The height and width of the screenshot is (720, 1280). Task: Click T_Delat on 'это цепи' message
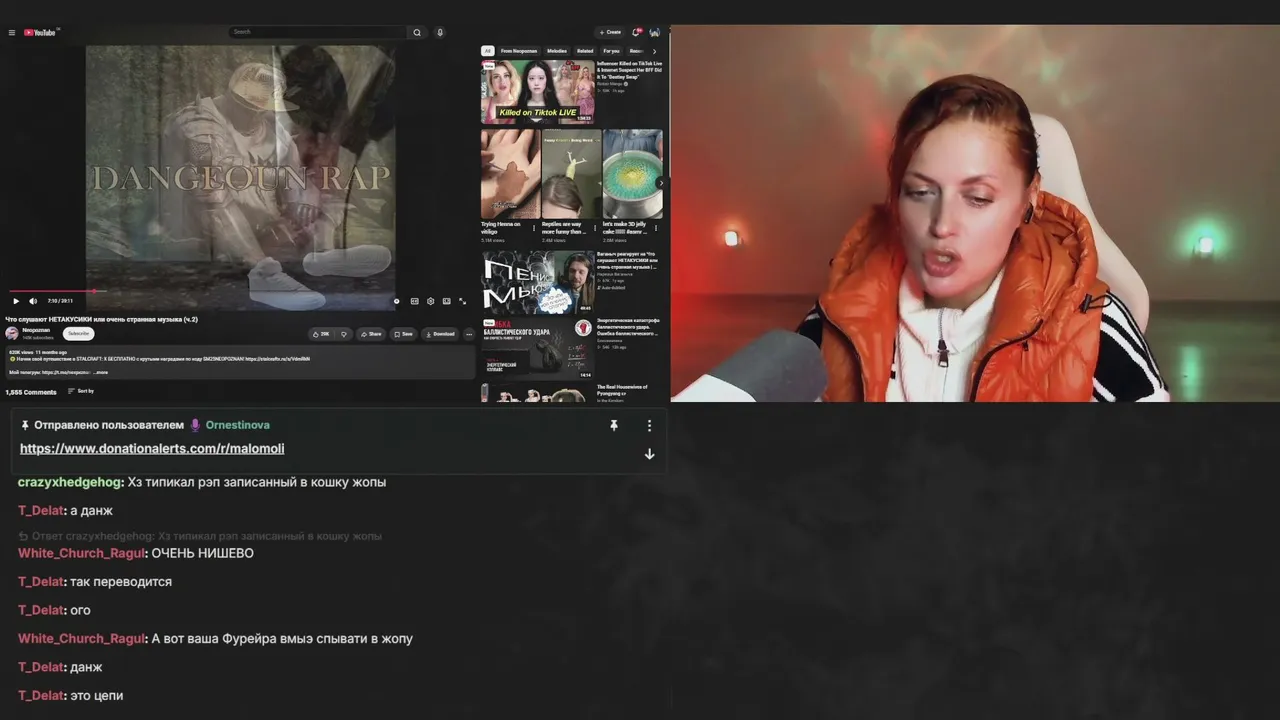[x=41, y=695]
